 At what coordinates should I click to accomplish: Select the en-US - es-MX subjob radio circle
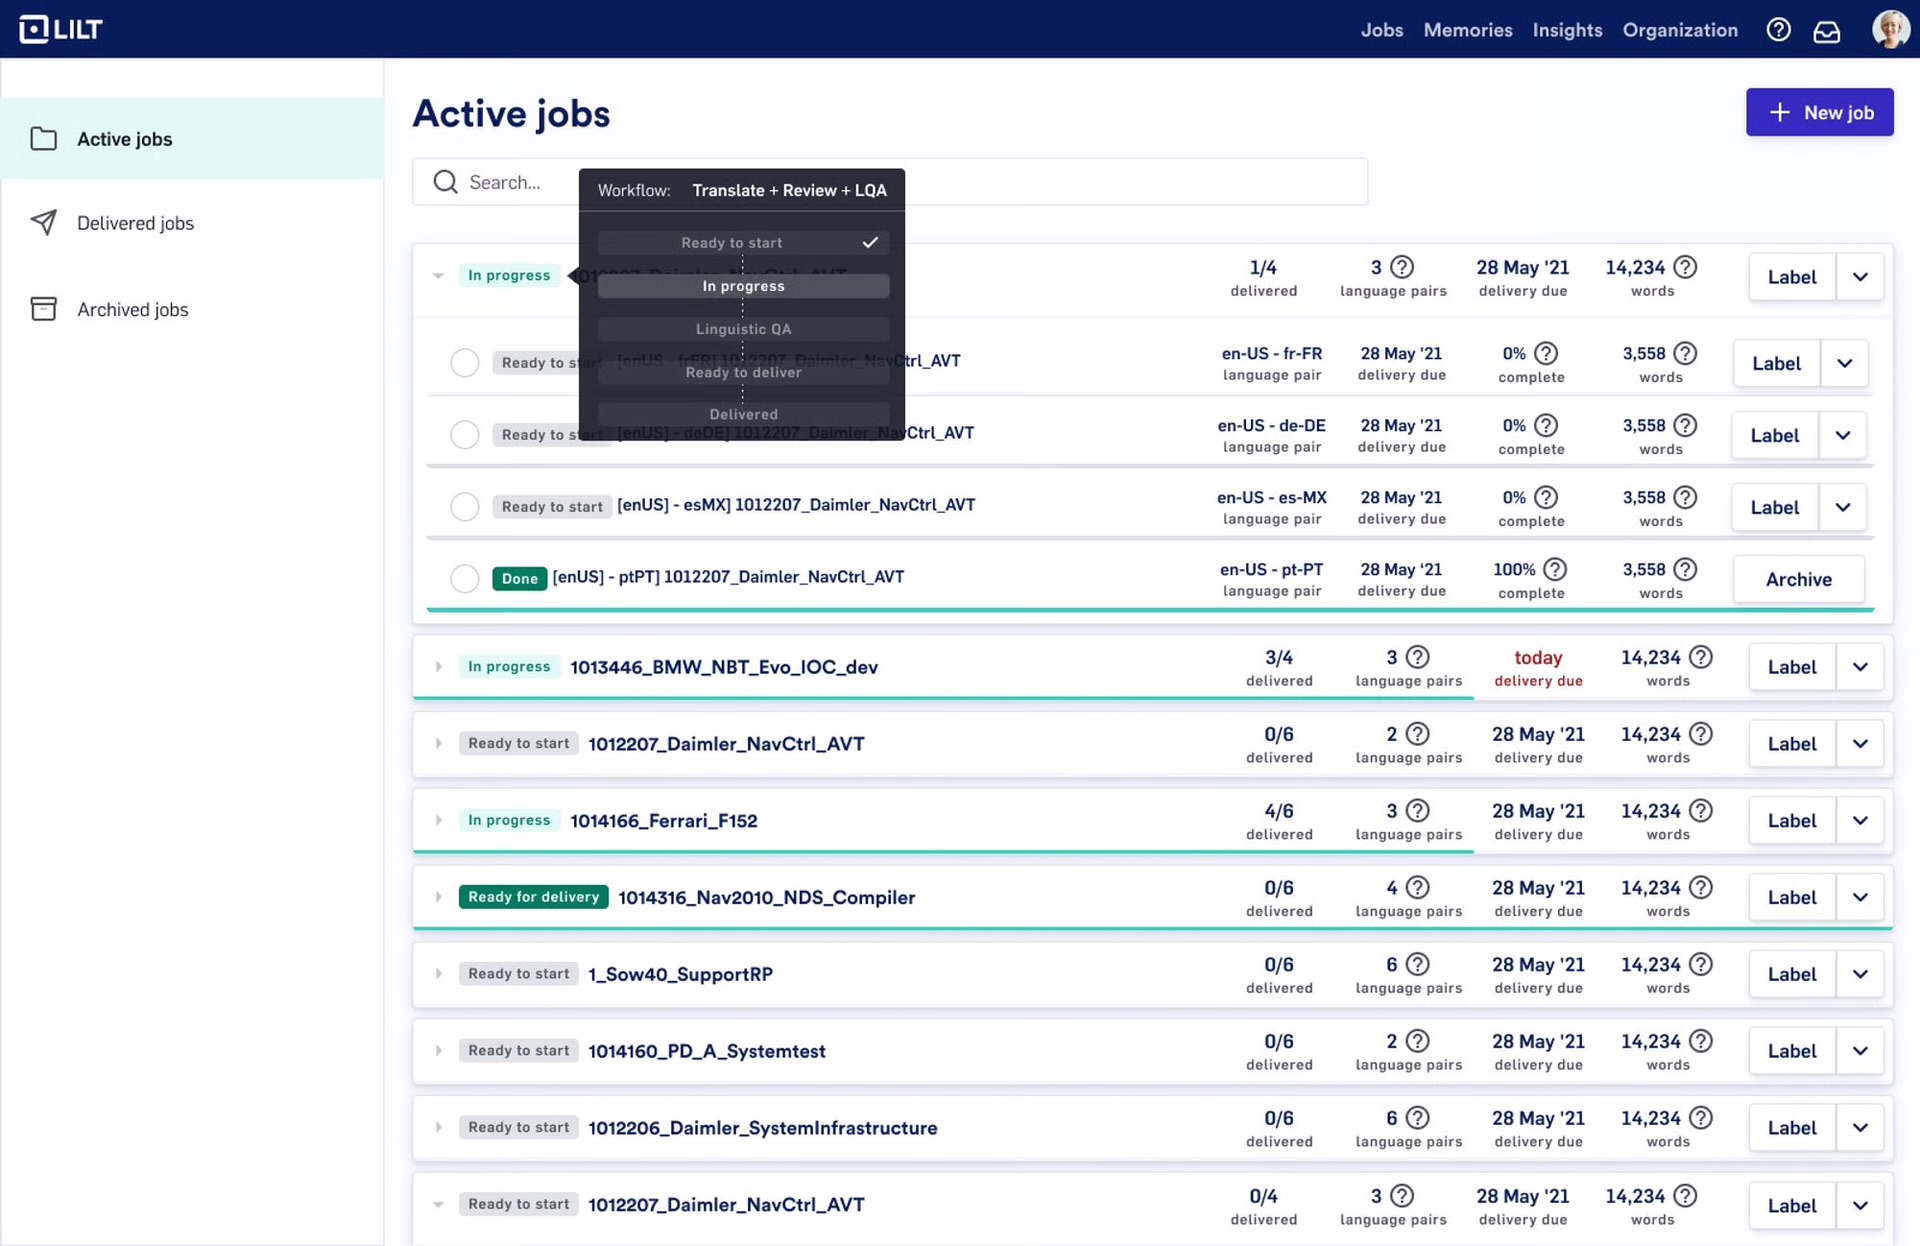[464, 506]
